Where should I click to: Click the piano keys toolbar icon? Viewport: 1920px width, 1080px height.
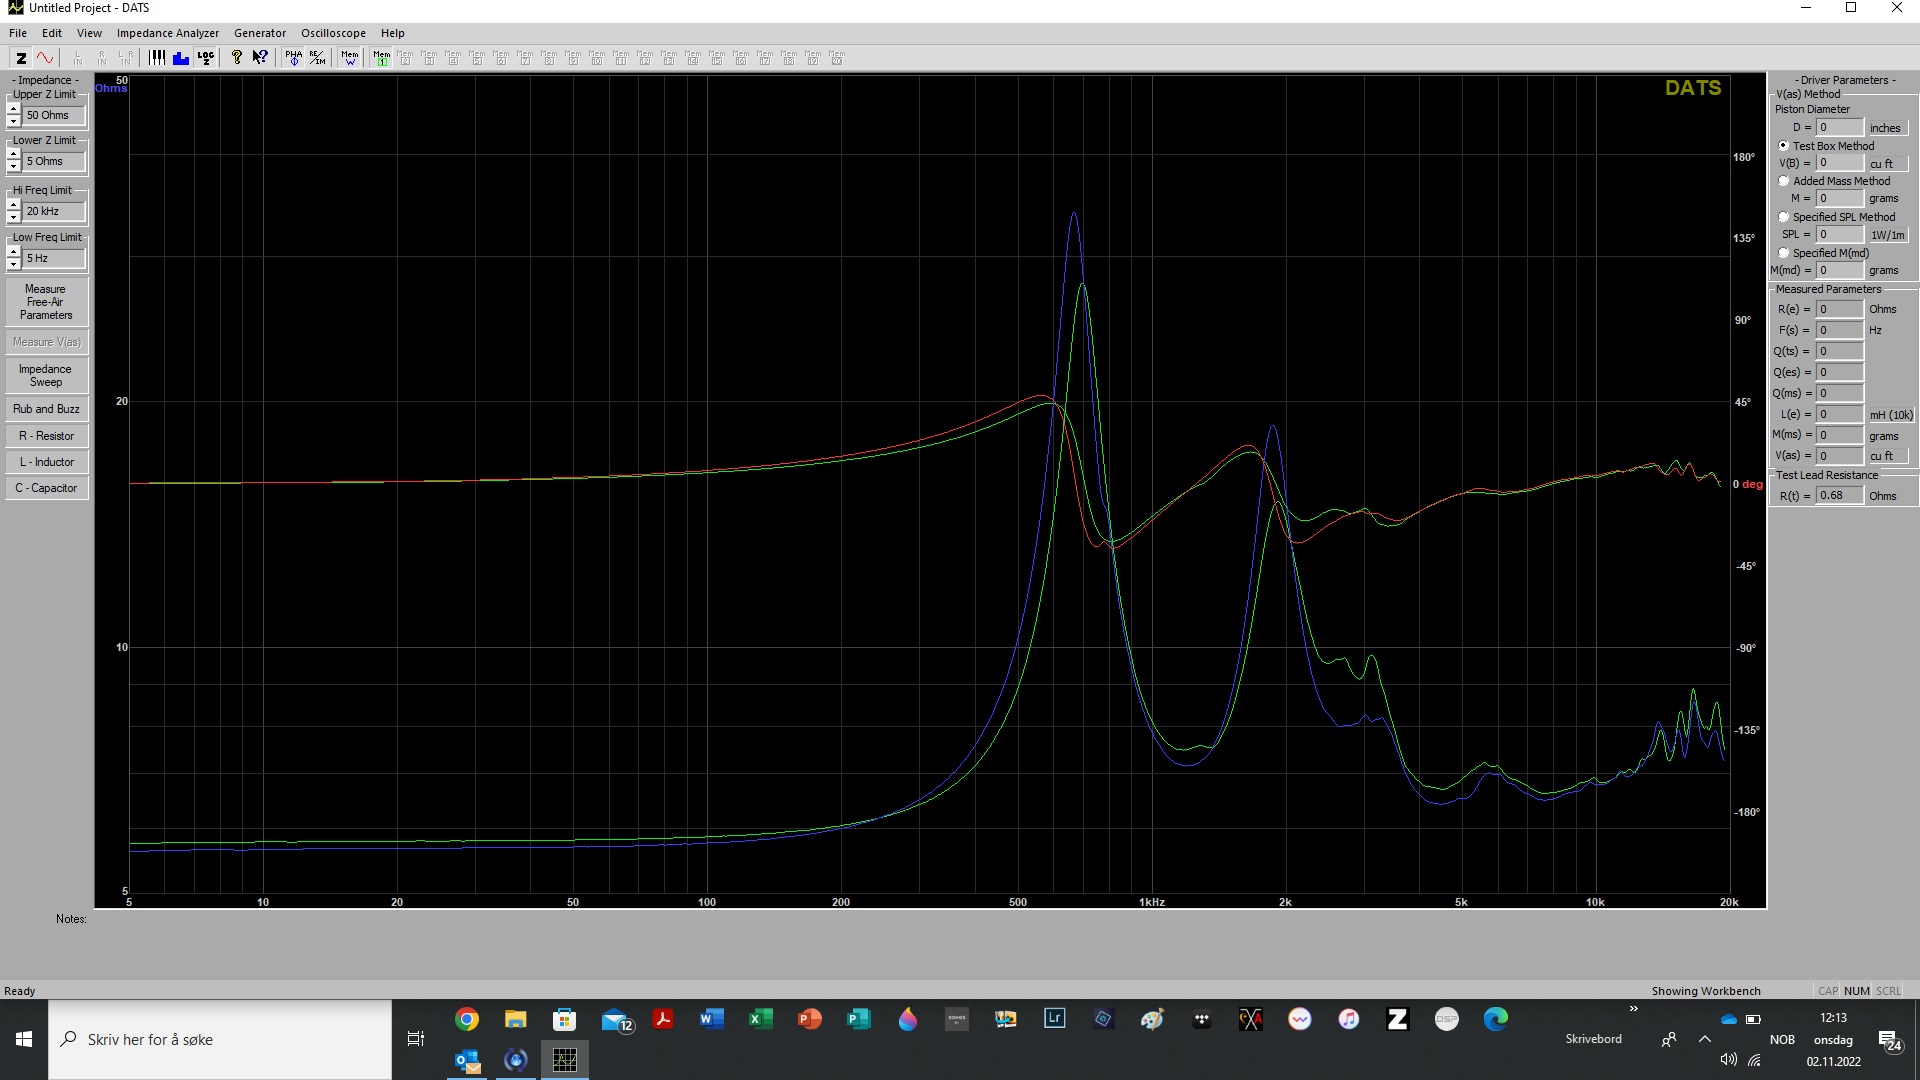pos(157,58)
